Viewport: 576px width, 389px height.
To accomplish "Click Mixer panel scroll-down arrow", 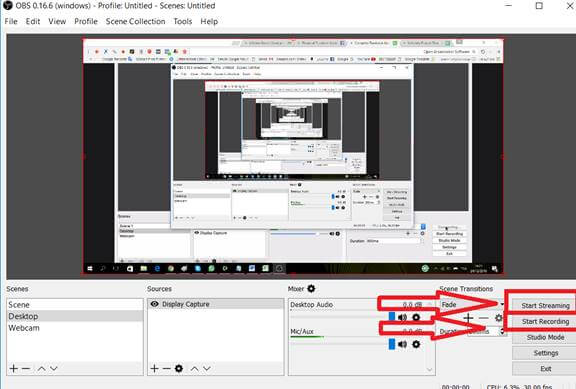I will coord(429,370).
